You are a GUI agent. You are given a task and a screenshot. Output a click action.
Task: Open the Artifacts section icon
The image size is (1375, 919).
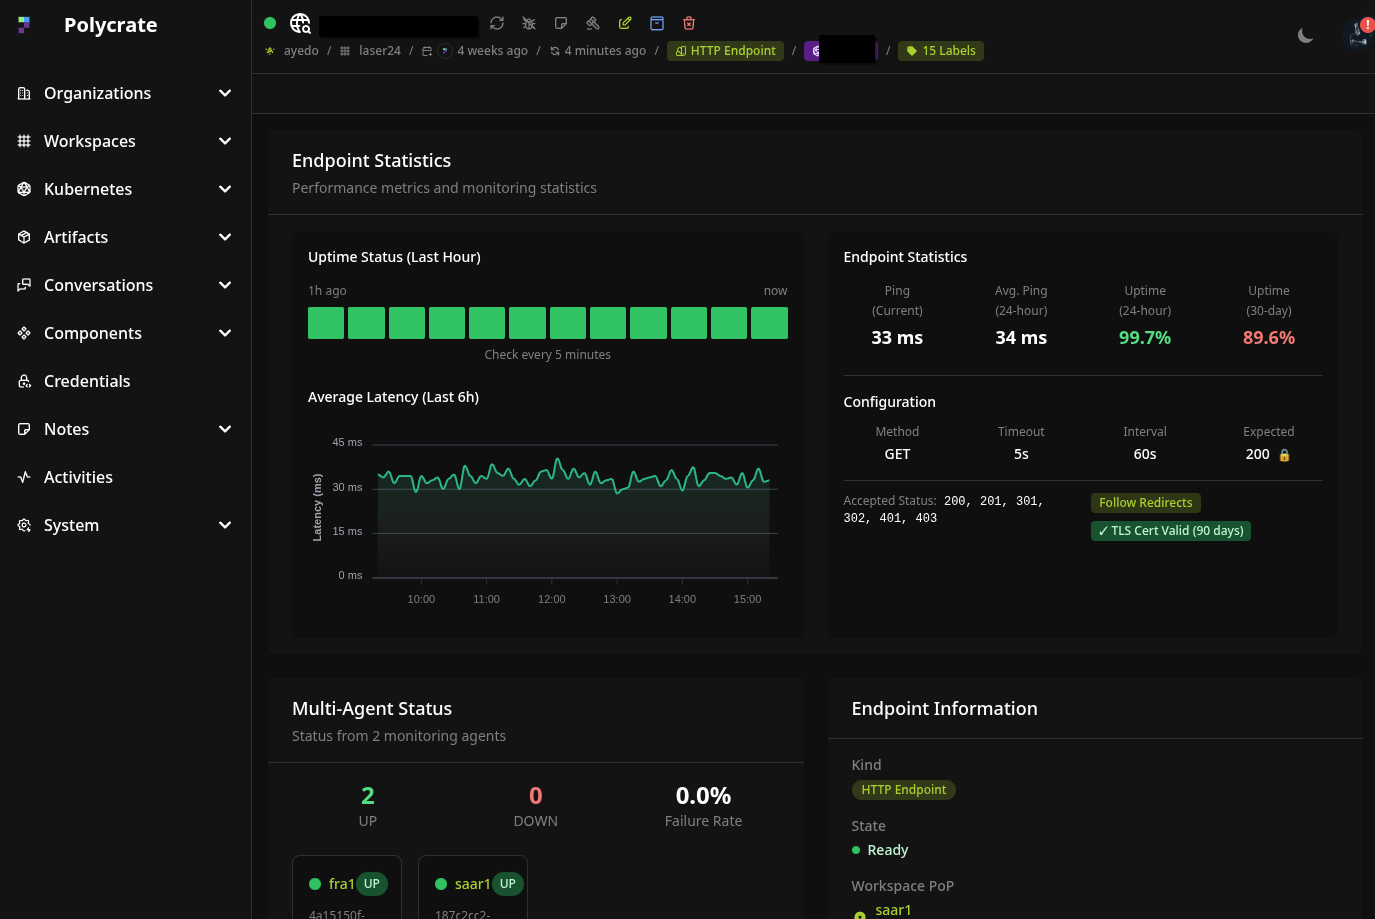pos(23,237)
